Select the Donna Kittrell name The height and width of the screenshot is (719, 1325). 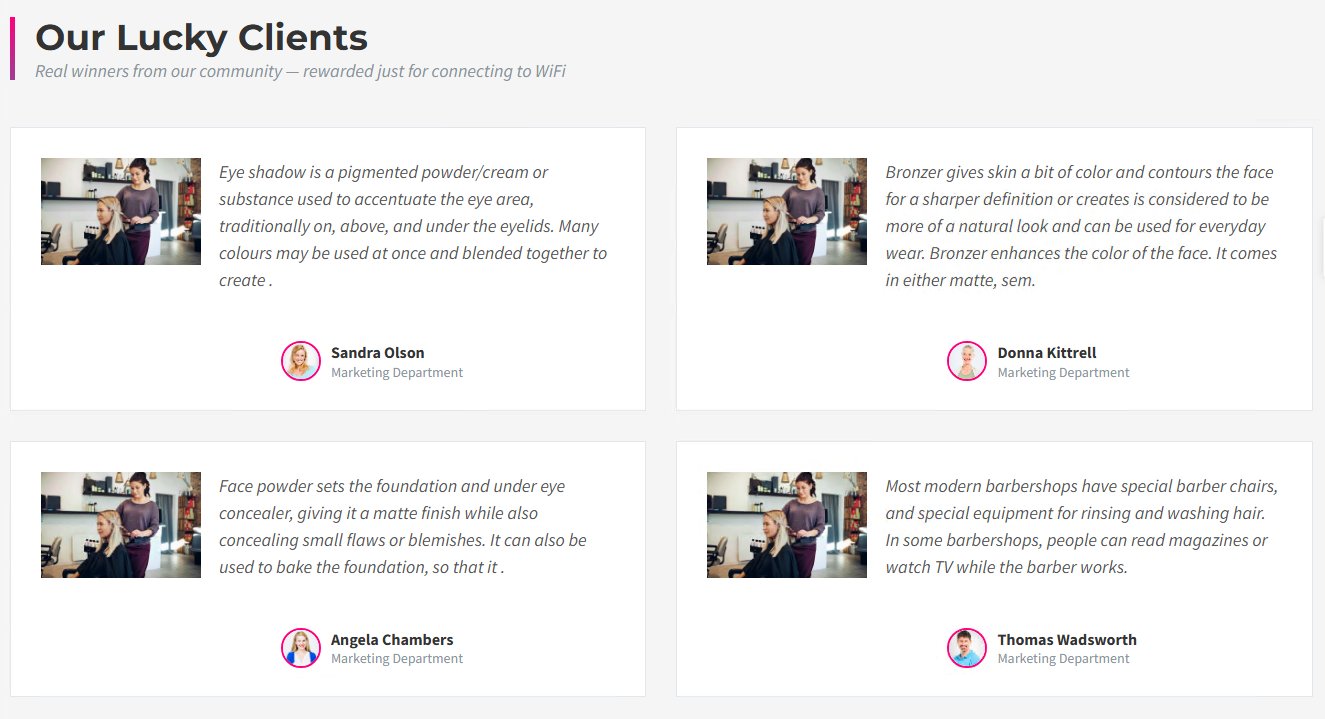point(1046,353)
